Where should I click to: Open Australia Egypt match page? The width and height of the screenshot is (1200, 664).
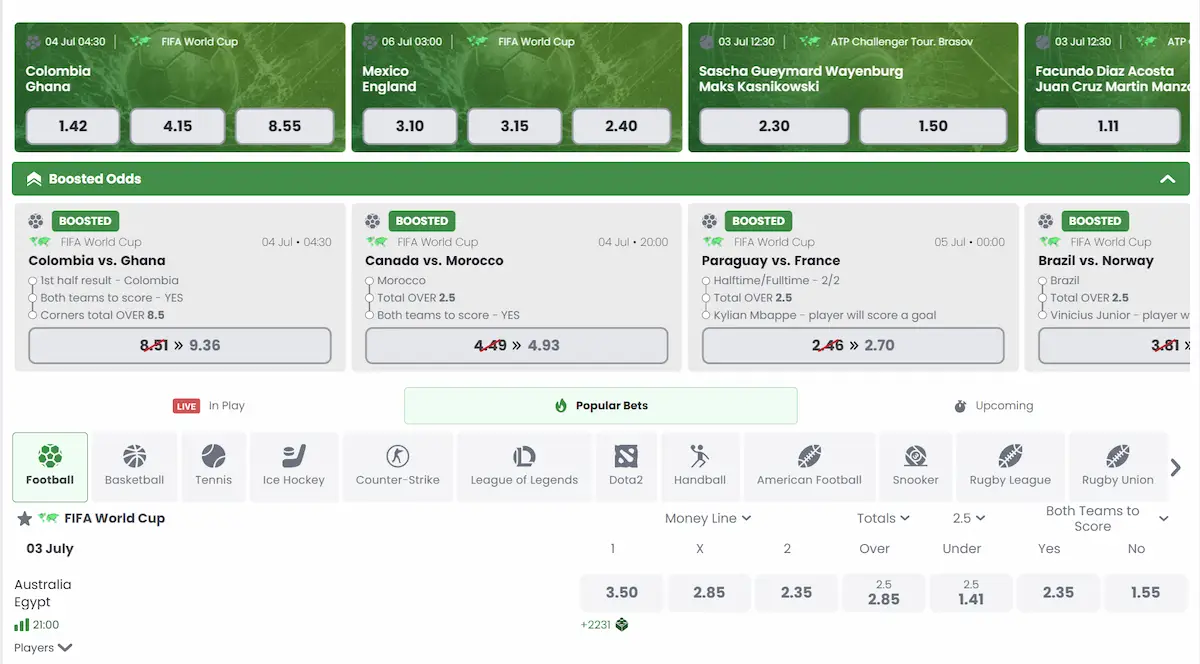point(43,593)
